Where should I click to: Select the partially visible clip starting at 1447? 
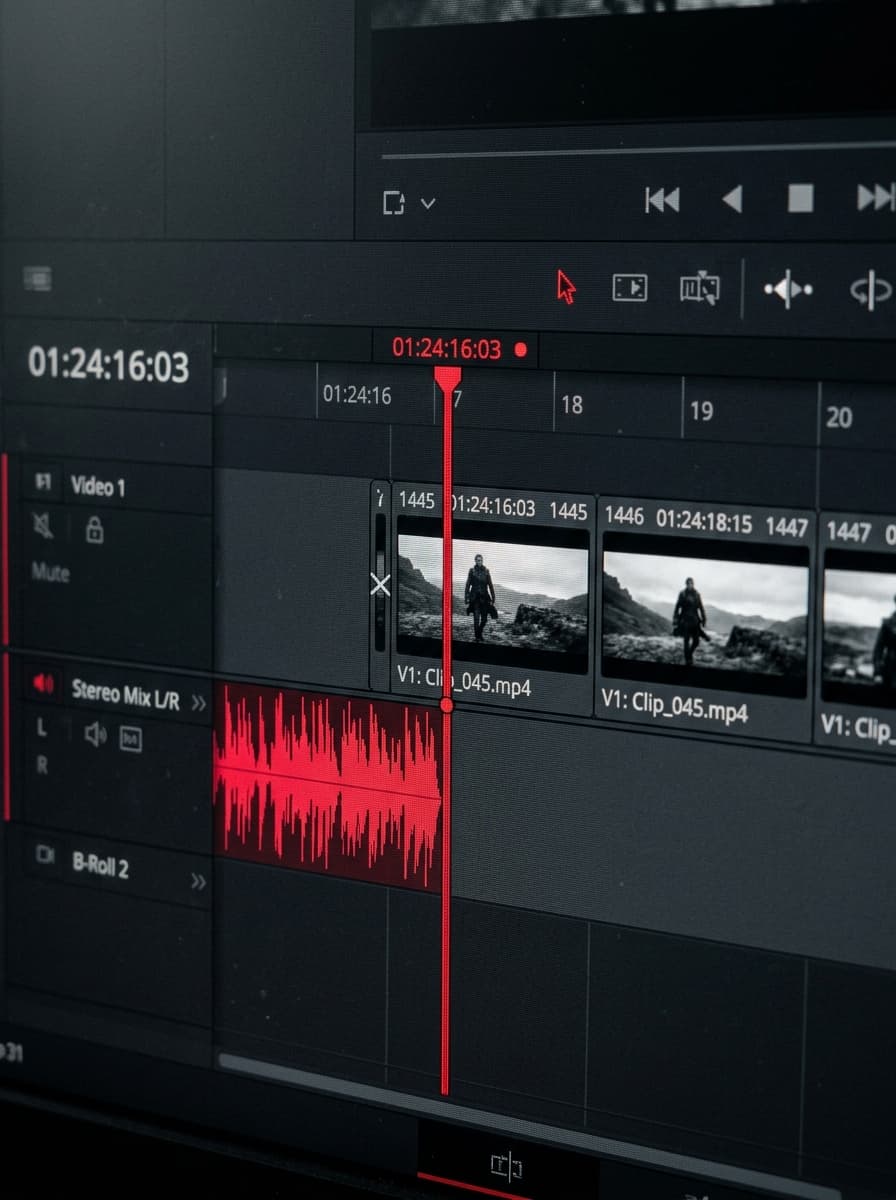(858, 629)
